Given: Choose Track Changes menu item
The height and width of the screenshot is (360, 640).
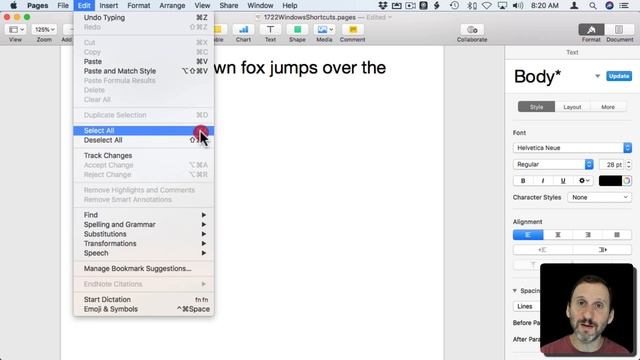Looking at the screenshot, I should (x=144, y=156).
